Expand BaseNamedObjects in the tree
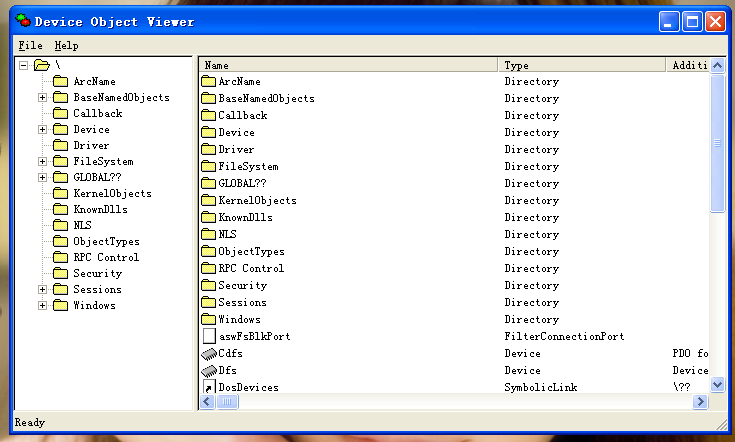The image size is (735, 442). tap(42, 97)
